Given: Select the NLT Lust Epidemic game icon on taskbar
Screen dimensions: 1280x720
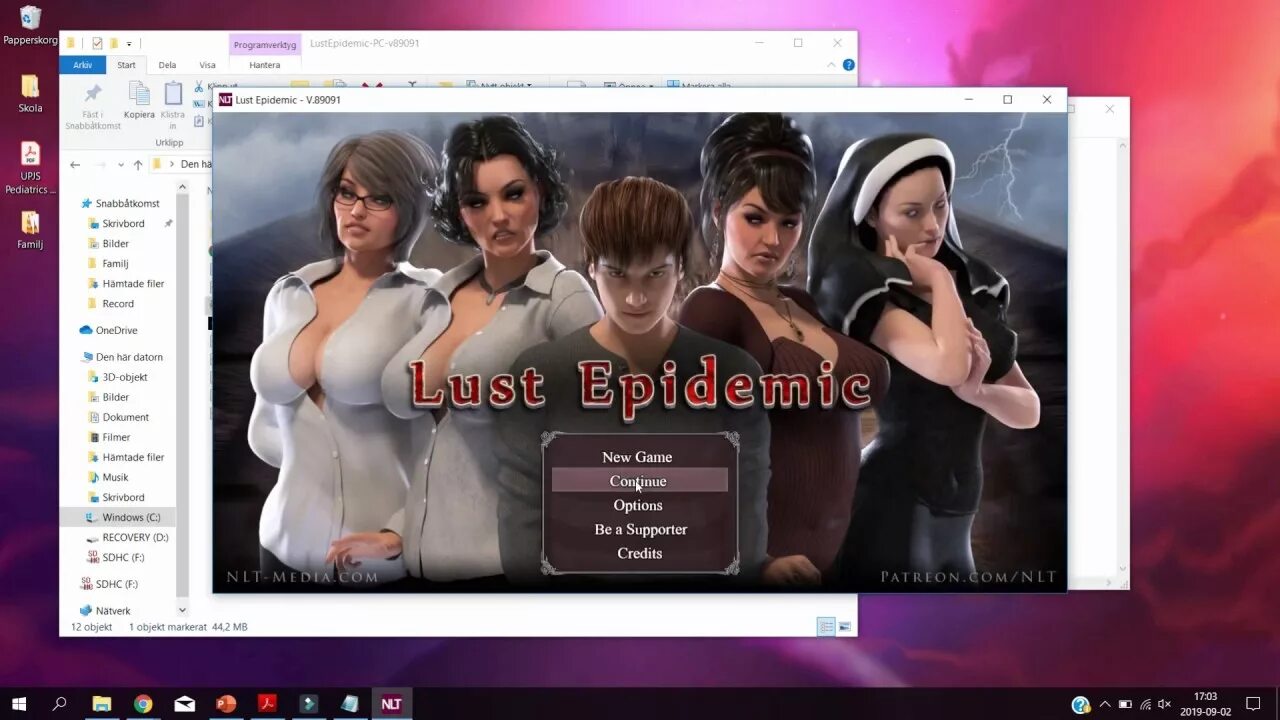Looking at the screenshot, I should click(390, 703).
